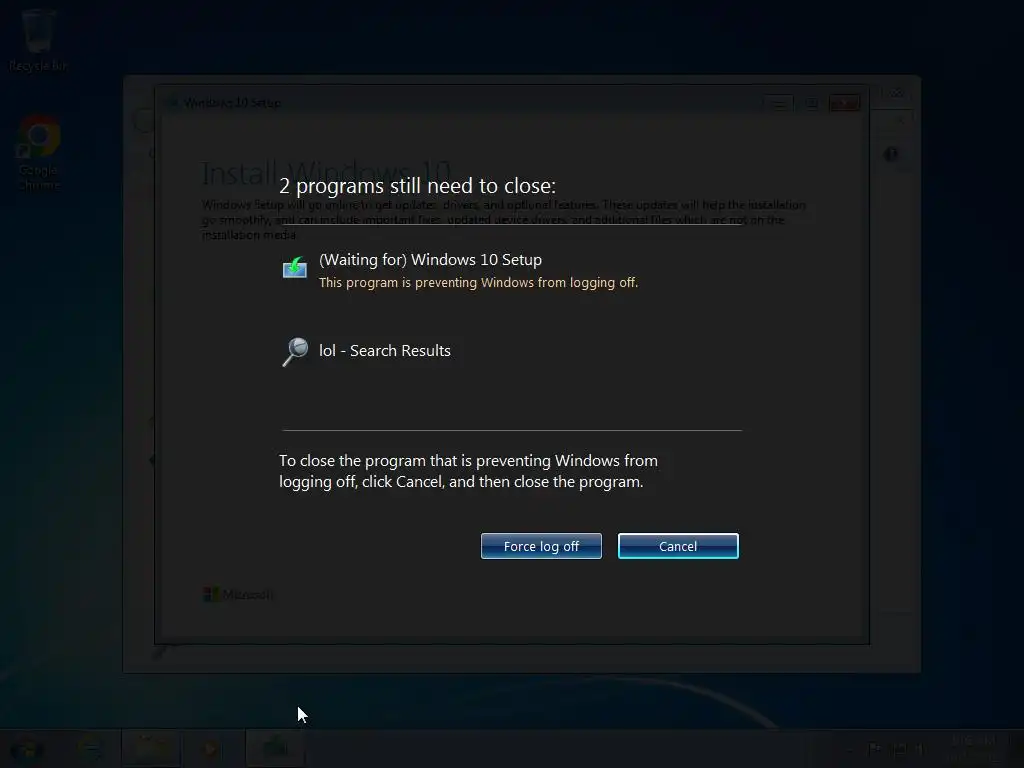Click the Force log off button
The height and width of the screenshot is (768, 1024).
[x=541, y=546]
